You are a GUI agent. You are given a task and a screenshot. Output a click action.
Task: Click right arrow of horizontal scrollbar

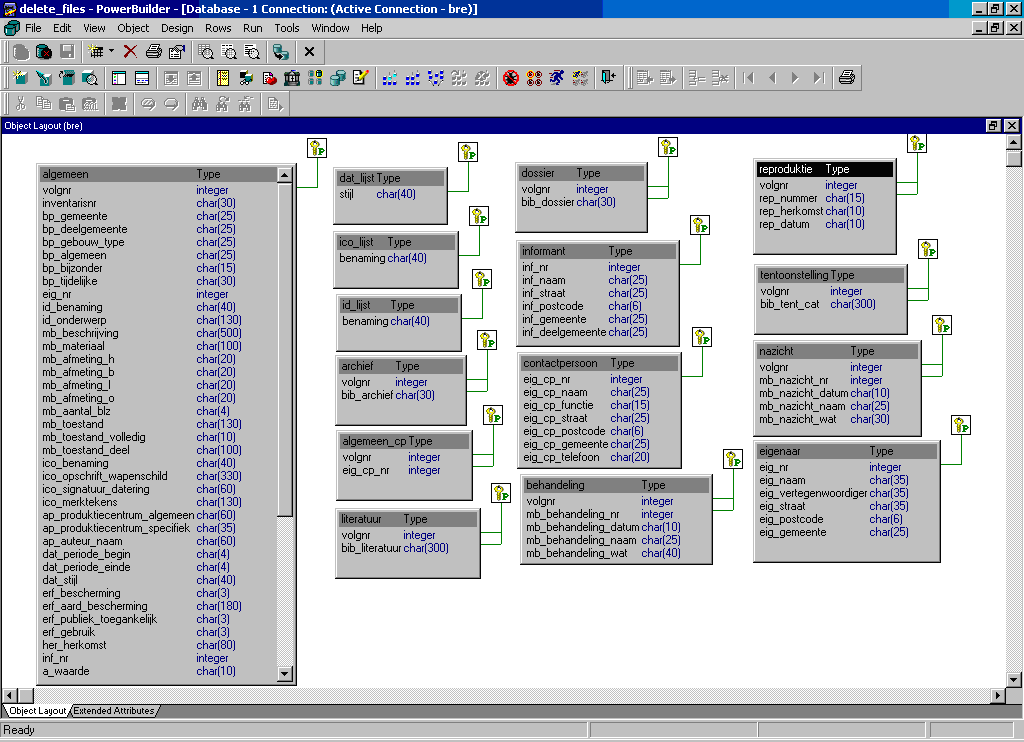(x=997, y=695)
